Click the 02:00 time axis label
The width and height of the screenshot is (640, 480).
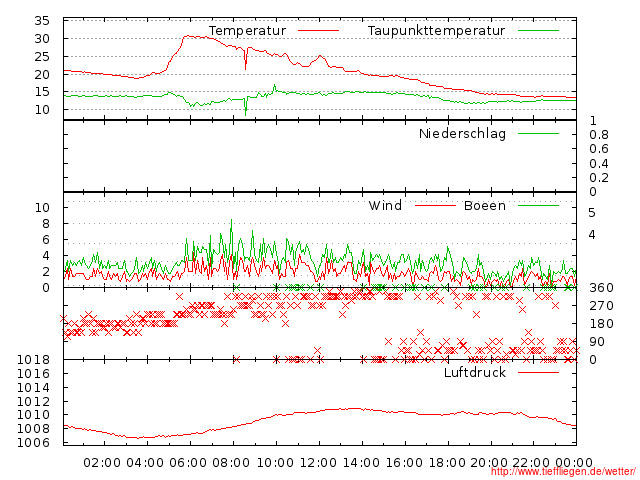pyautogui.click(x=102, y=463)
